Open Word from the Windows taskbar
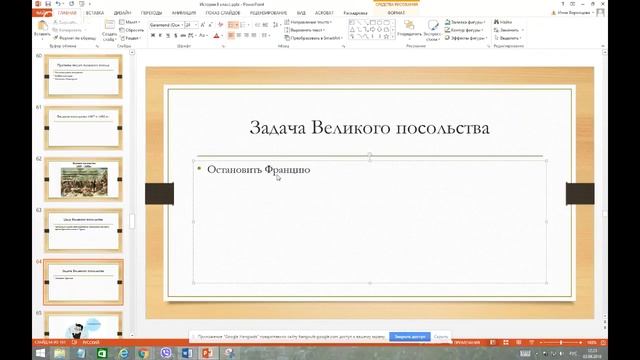640x360 pixels. [x=187, y=353]
